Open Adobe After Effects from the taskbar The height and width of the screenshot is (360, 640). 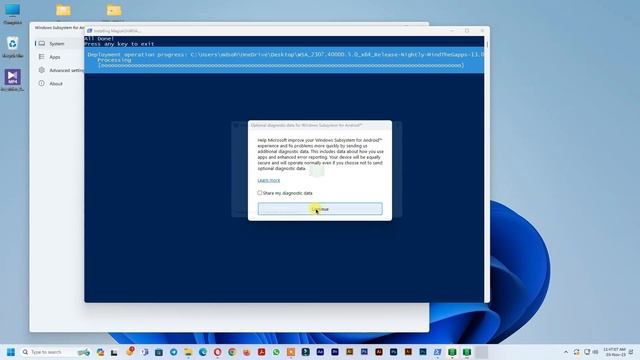[320, 352]
